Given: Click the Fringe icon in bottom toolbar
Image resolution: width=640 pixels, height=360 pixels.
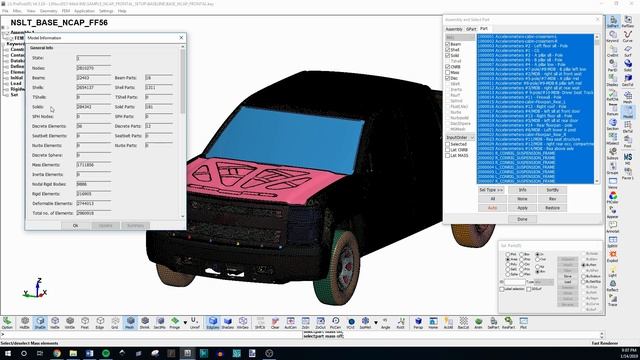Looking at the screenshot, I should point(175,322).
